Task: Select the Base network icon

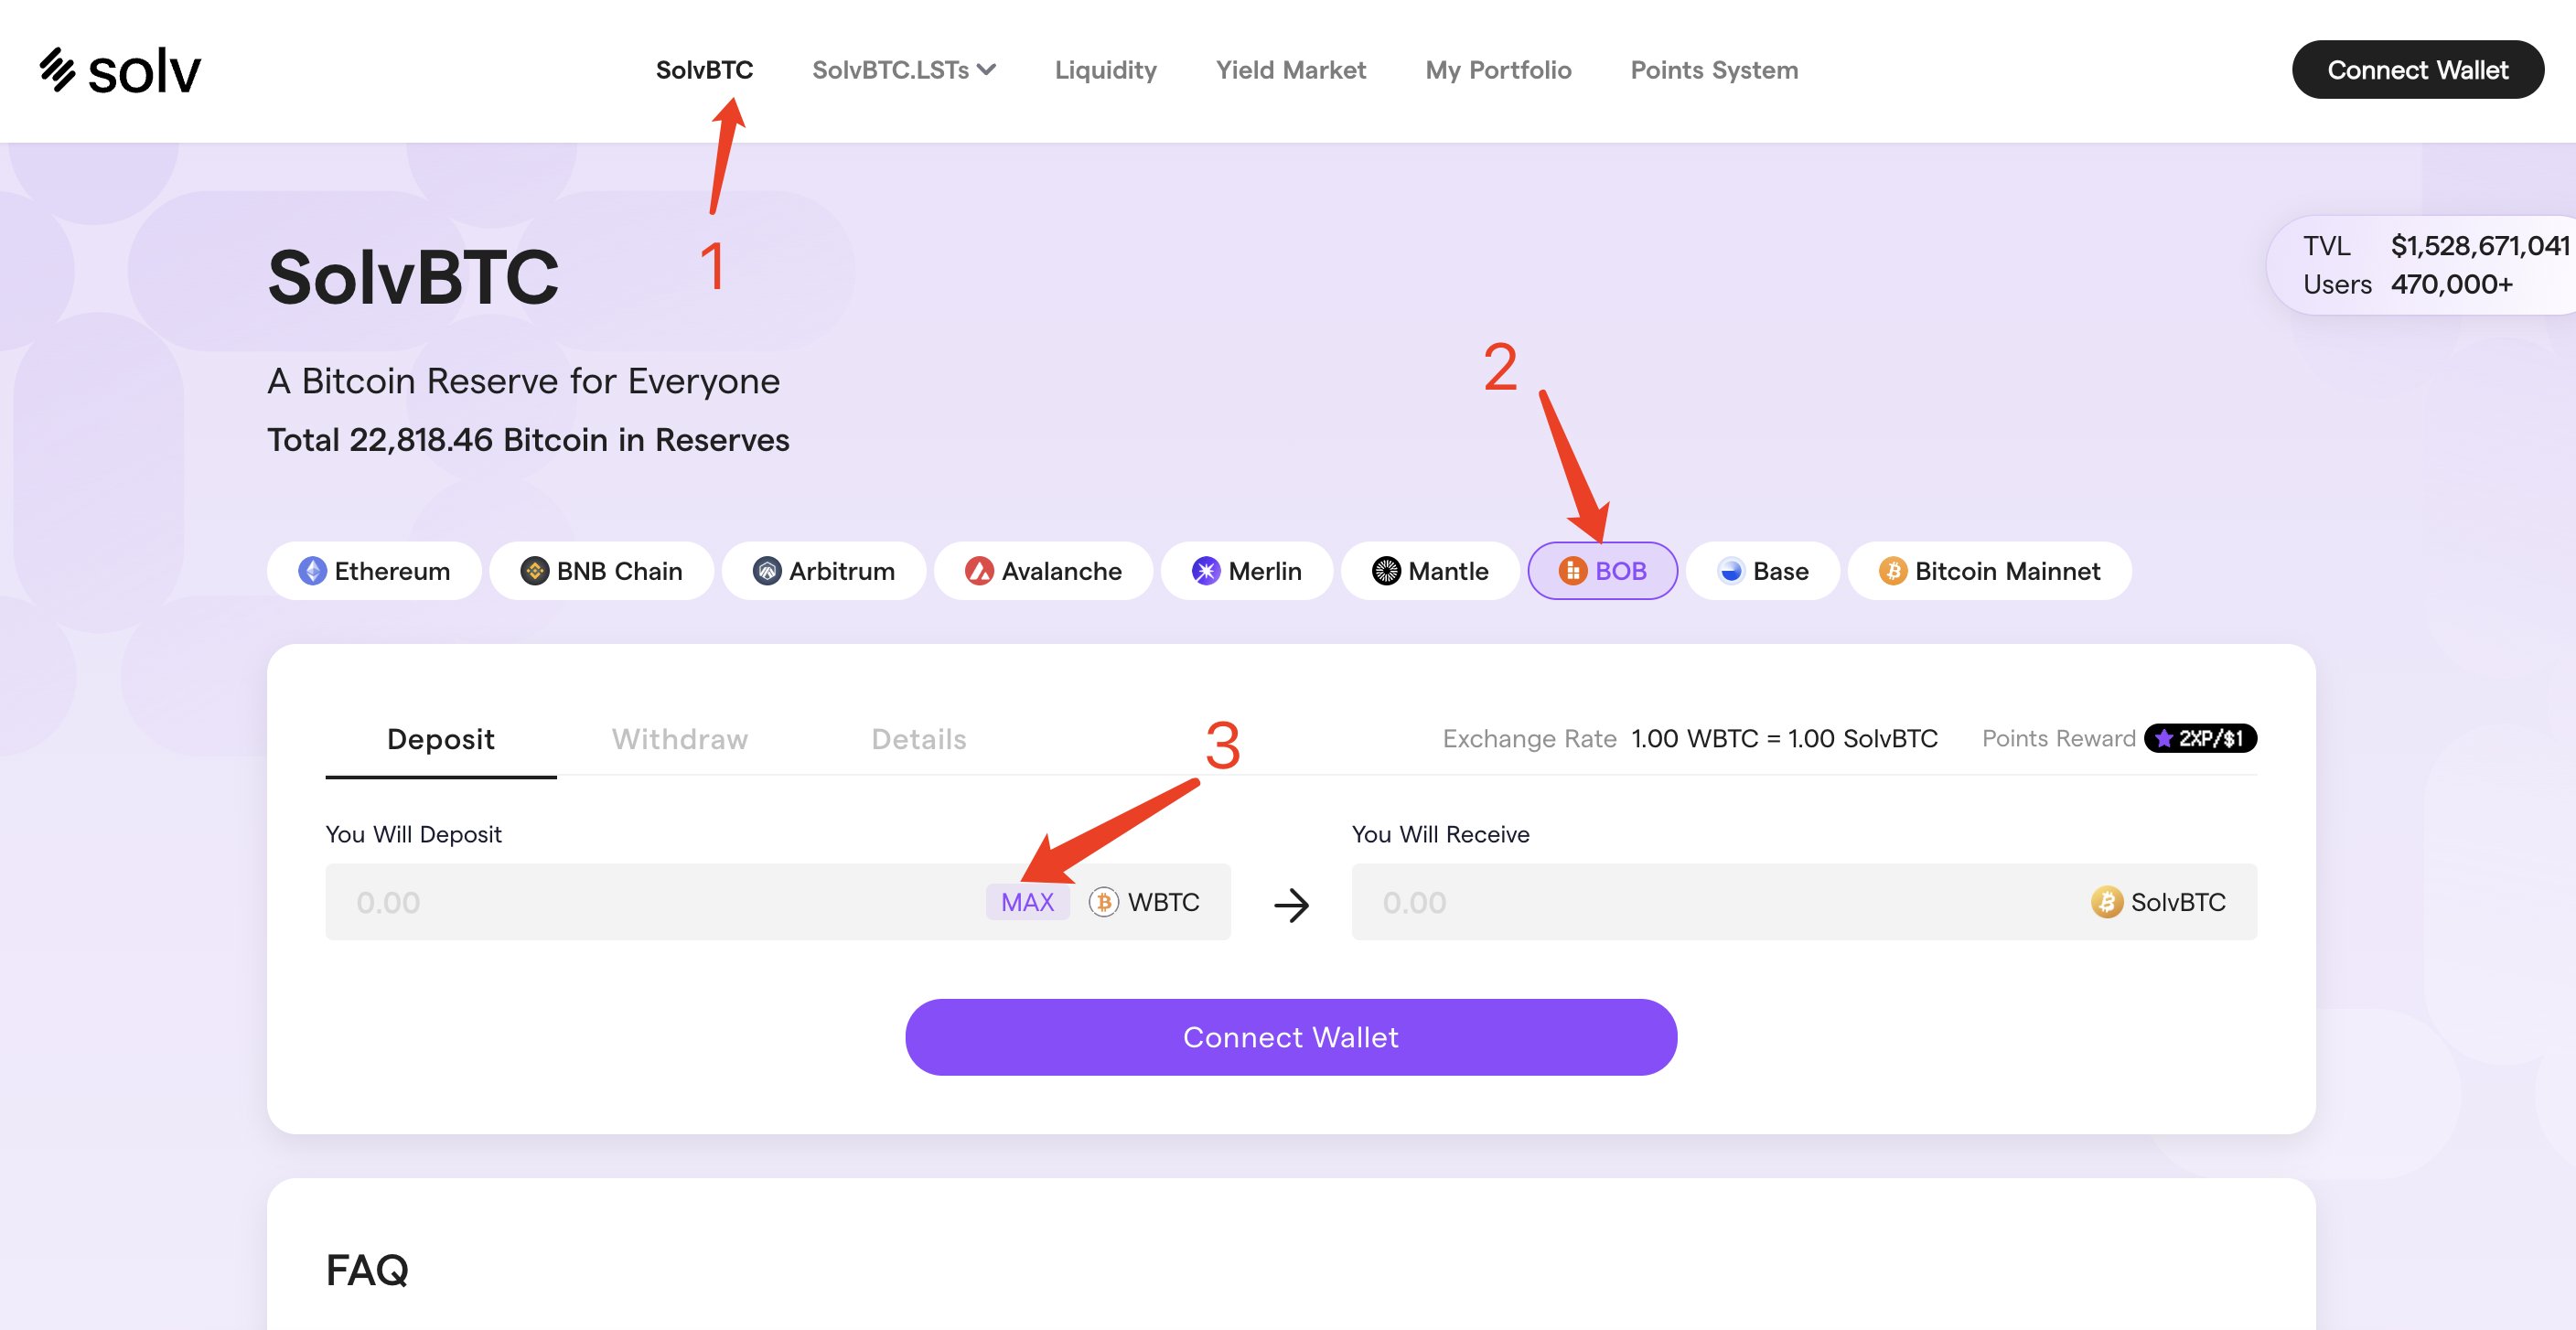Action: tap(1731, 571)
